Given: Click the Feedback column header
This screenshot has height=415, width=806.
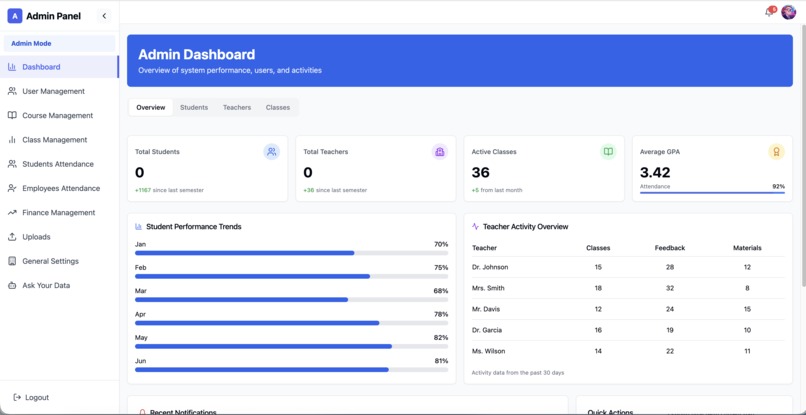Looking at the screenshot, I should tap(670, 248).
